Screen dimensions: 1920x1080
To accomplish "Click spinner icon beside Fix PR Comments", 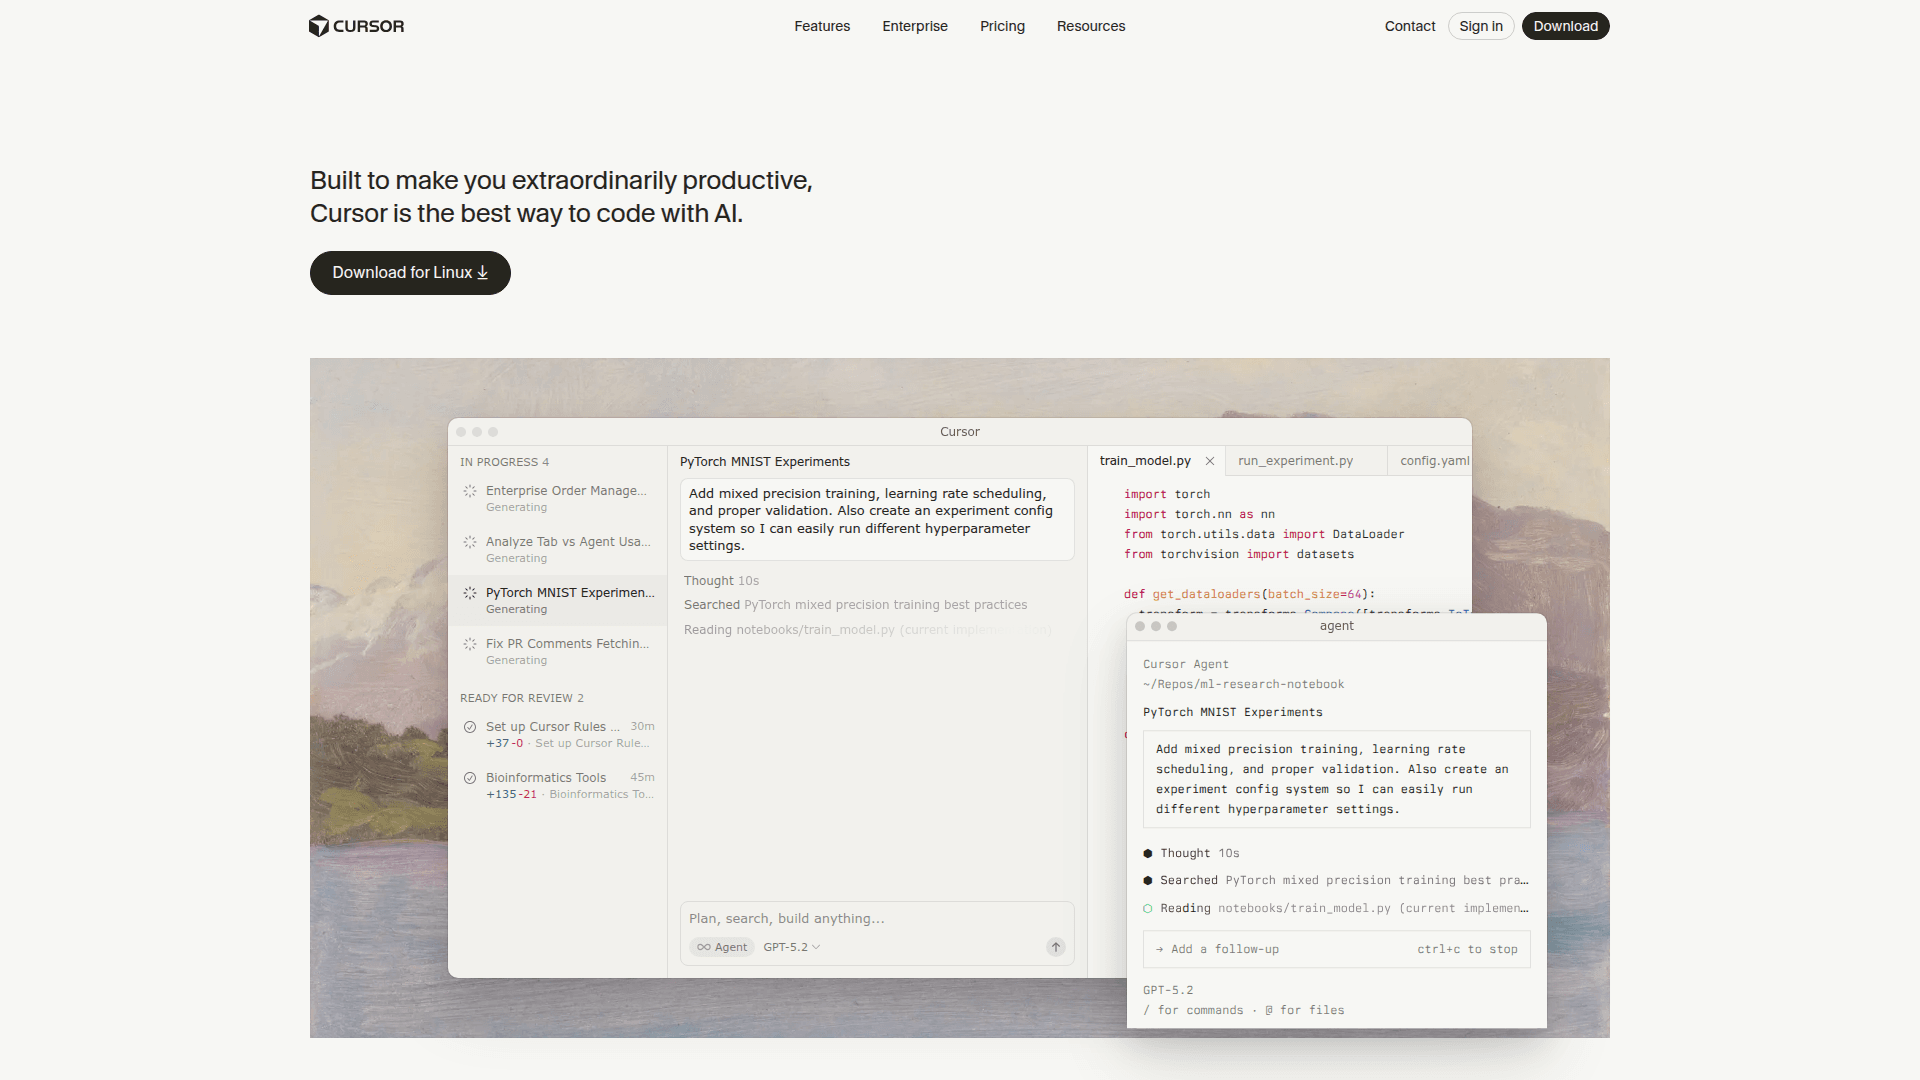I will (x=470, y=644).
